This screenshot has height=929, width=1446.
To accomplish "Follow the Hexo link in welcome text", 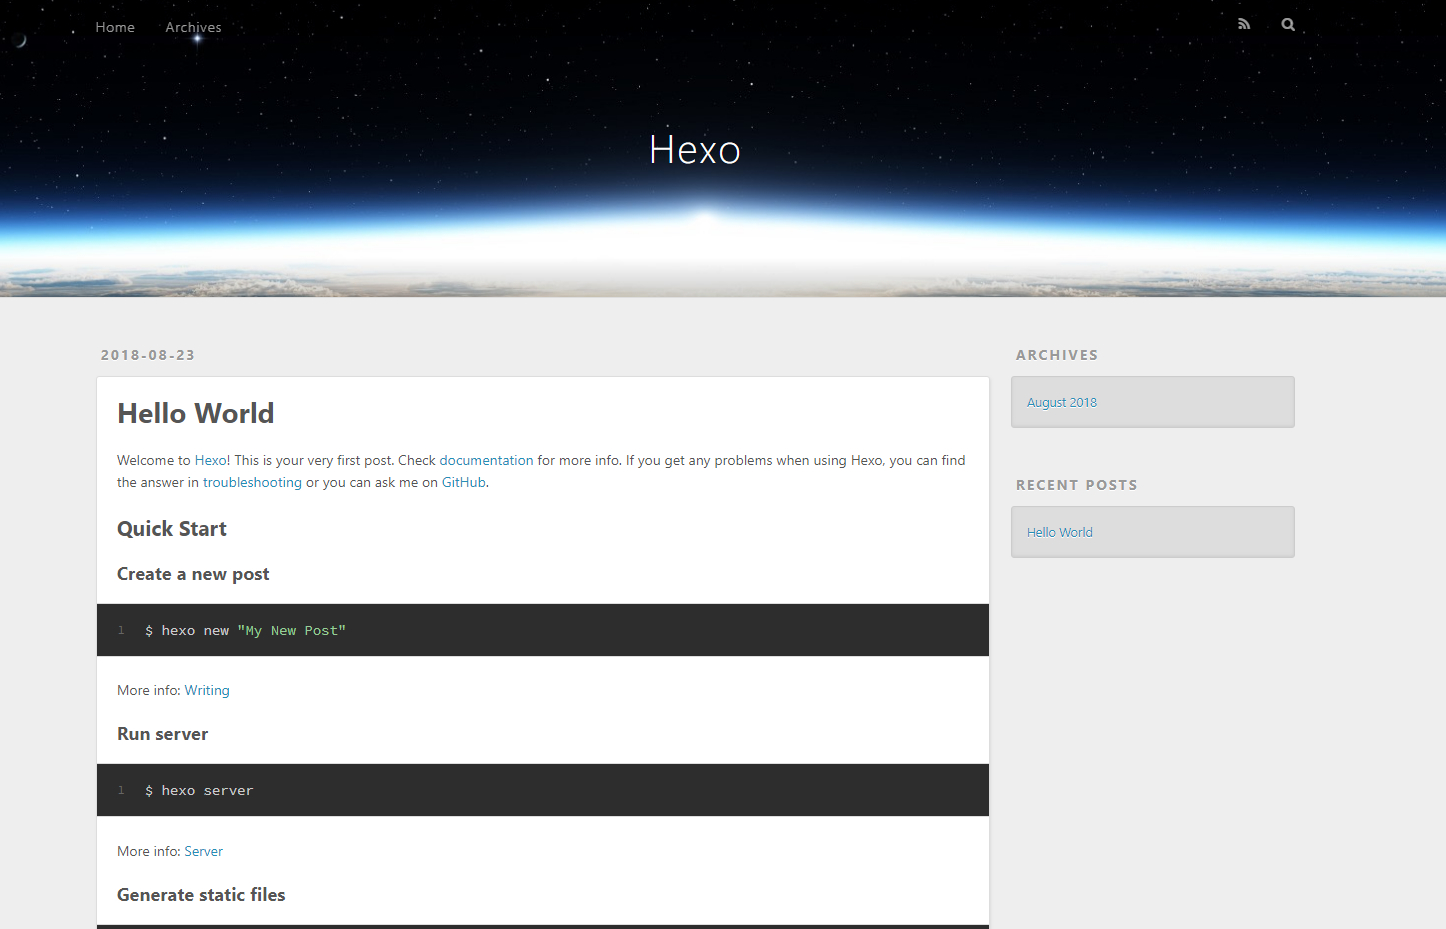I will click(210, 460).
